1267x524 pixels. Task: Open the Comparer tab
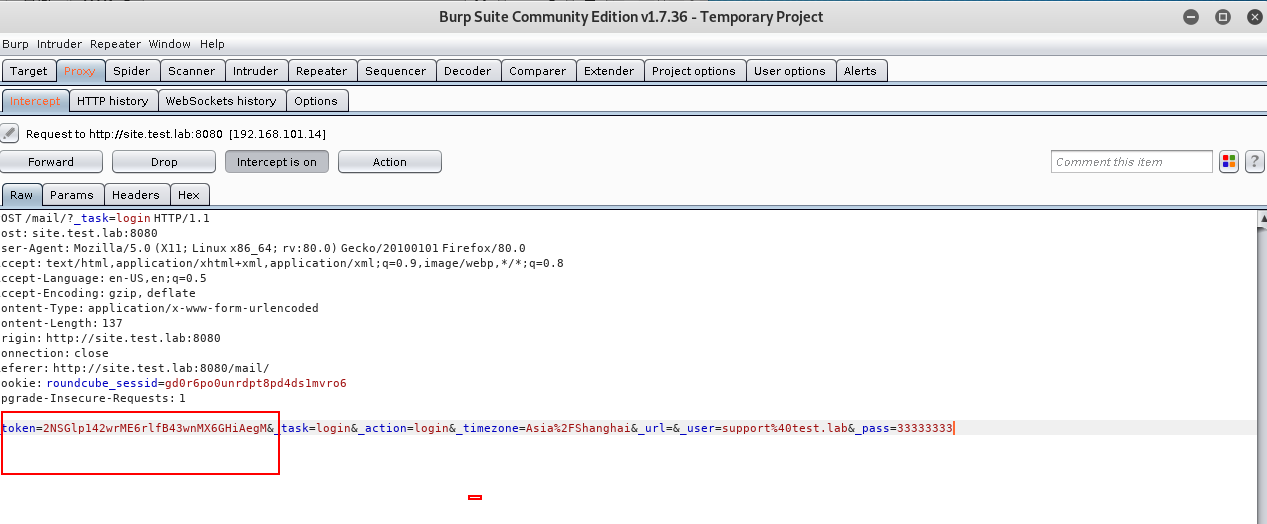538,71
